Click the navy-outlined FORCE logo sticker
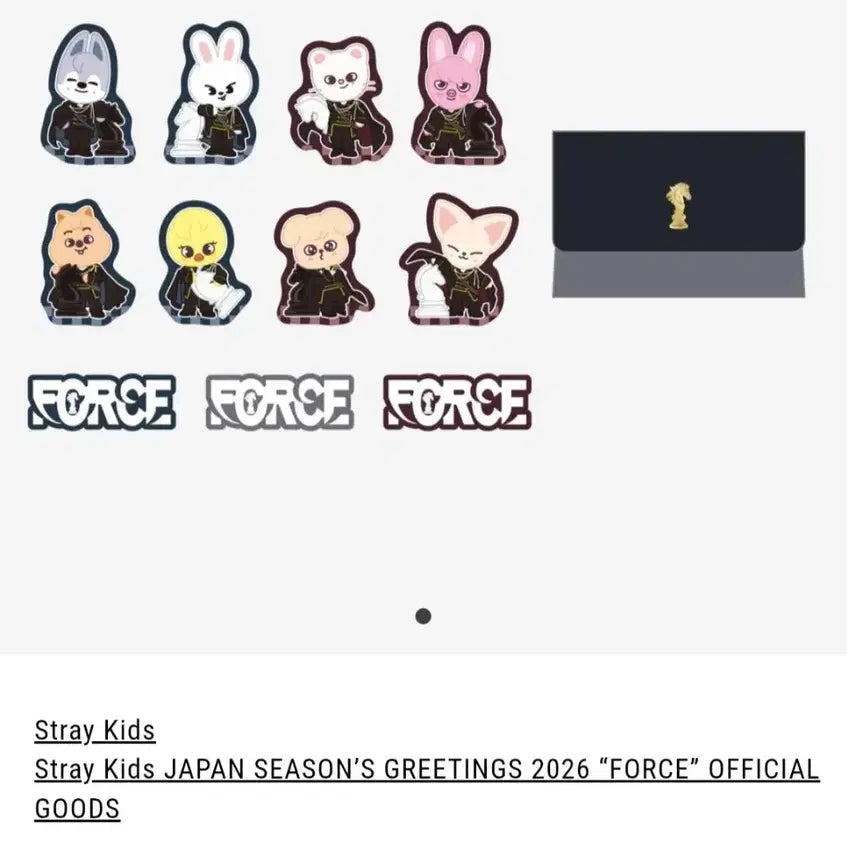The height and width of the screenshot is (856, 856). [x=102, y=402]
